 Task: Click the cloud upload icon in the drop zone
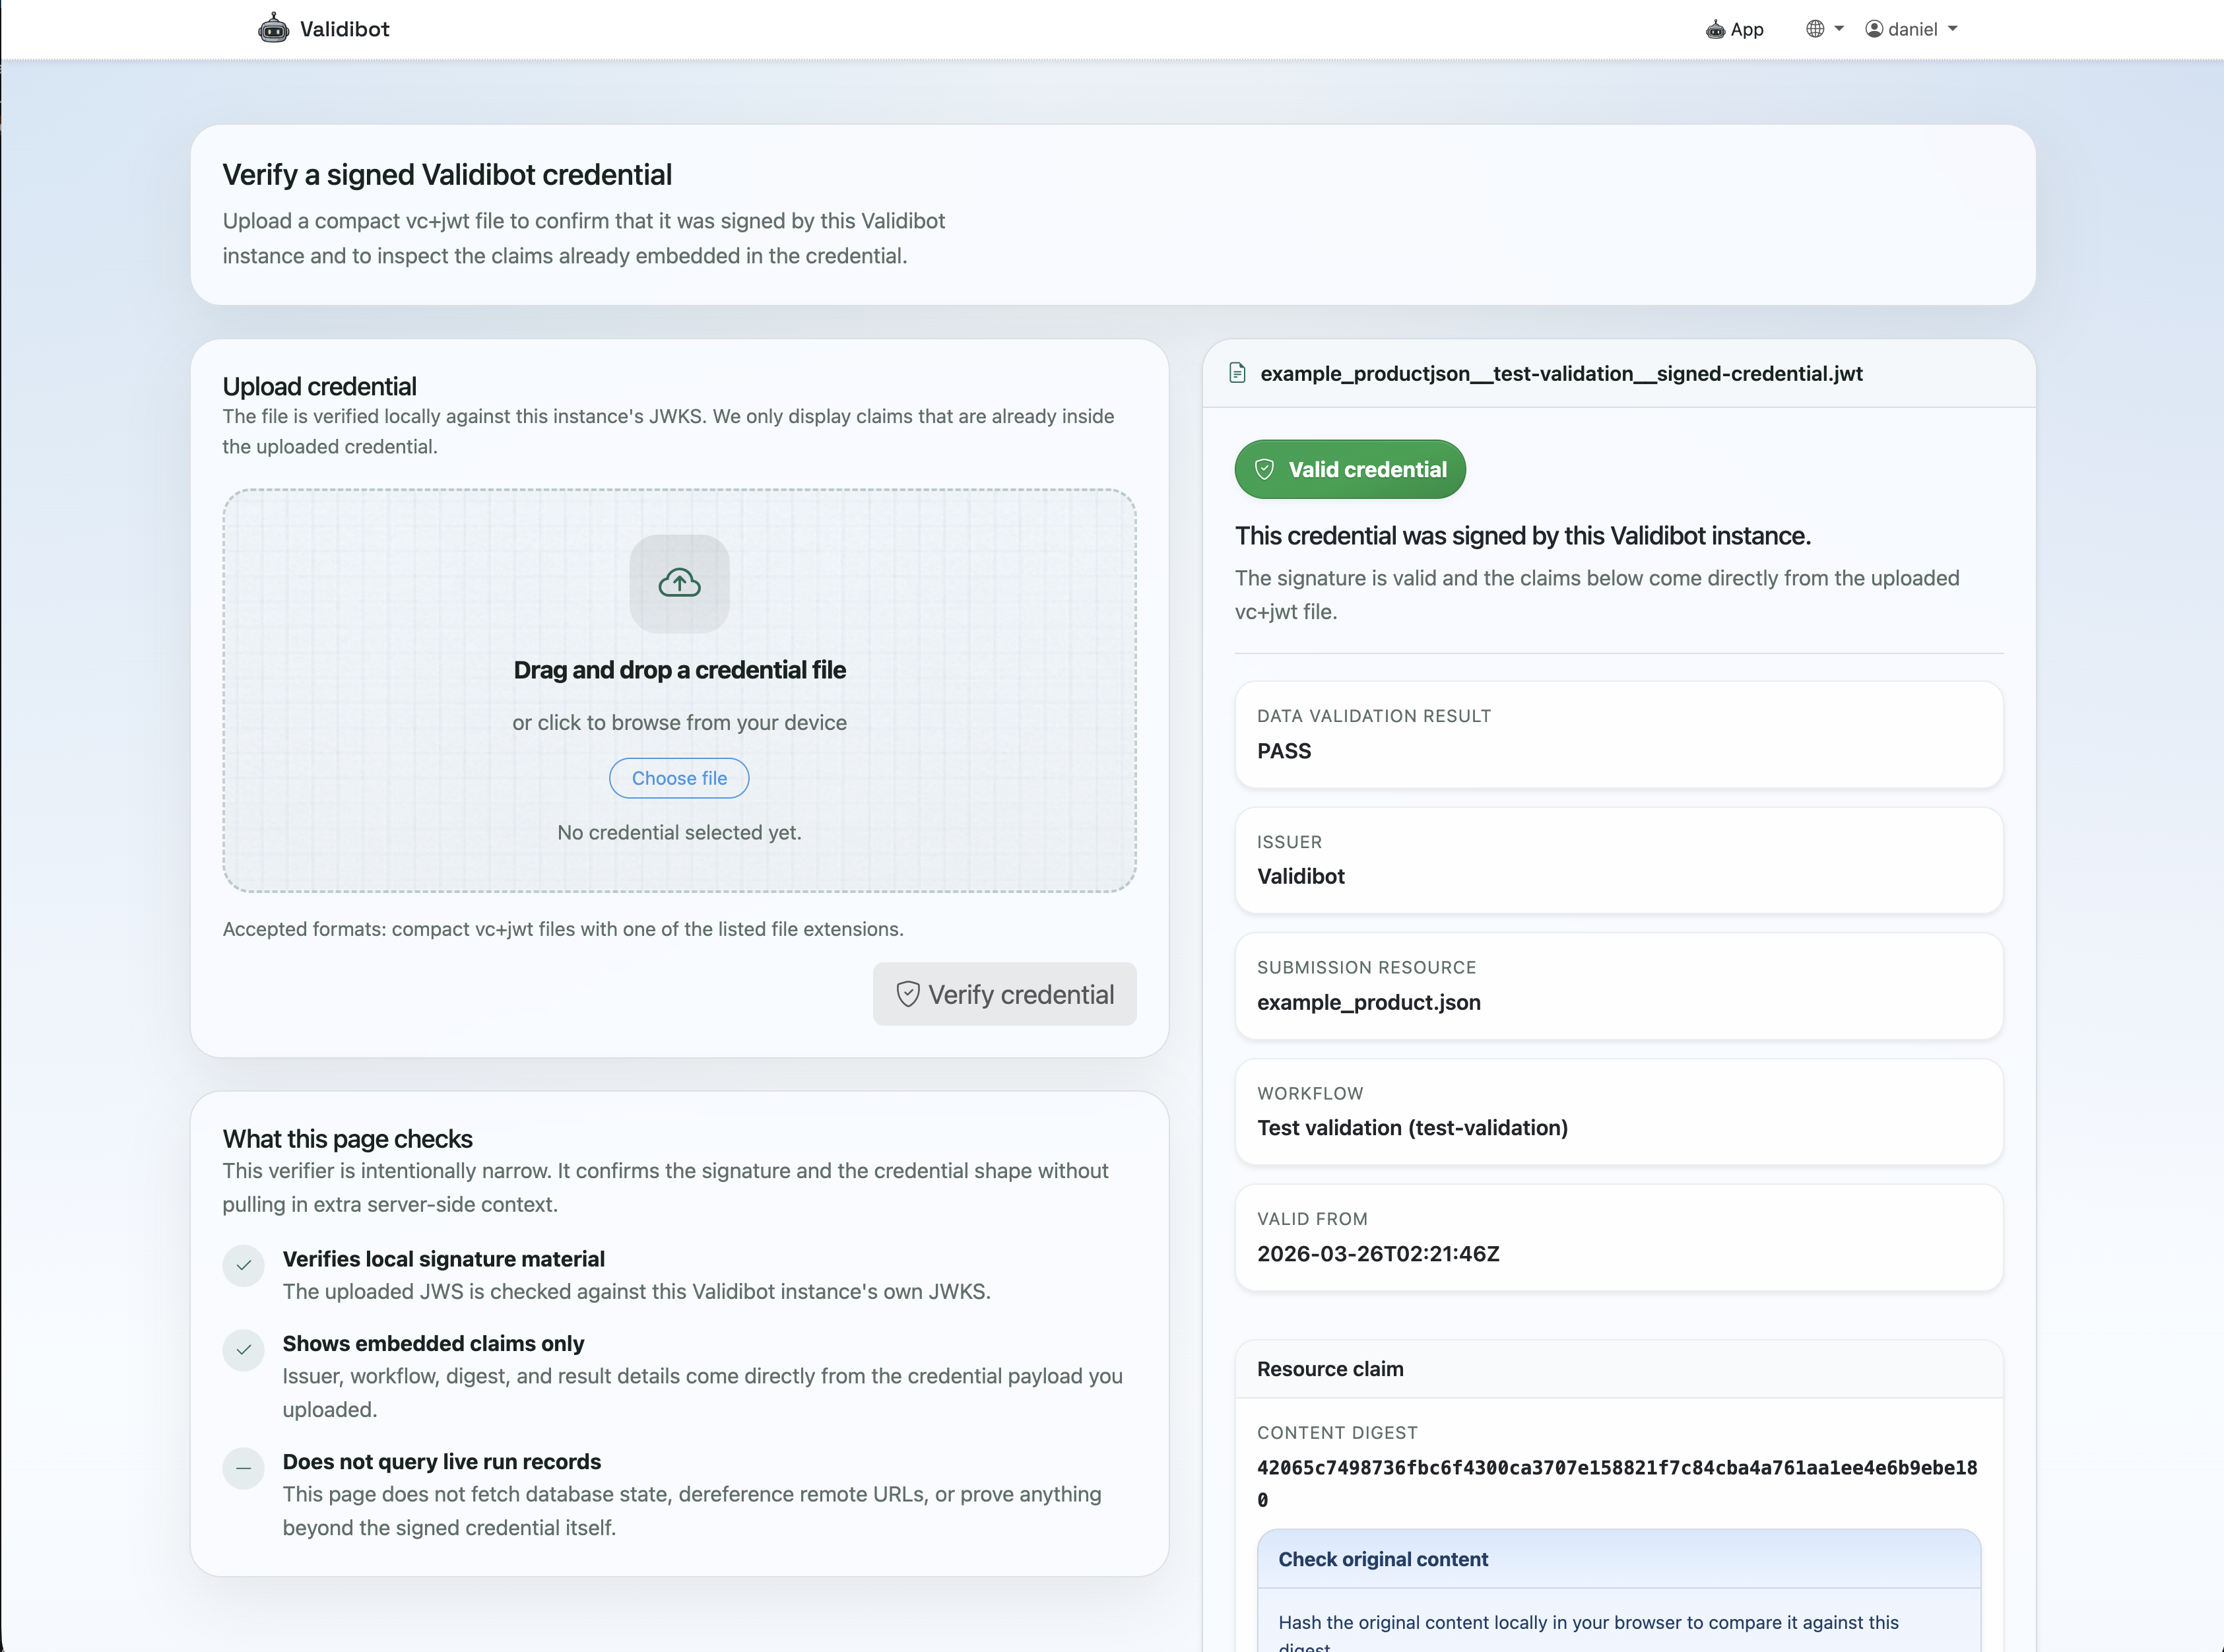tap(679, 583)
